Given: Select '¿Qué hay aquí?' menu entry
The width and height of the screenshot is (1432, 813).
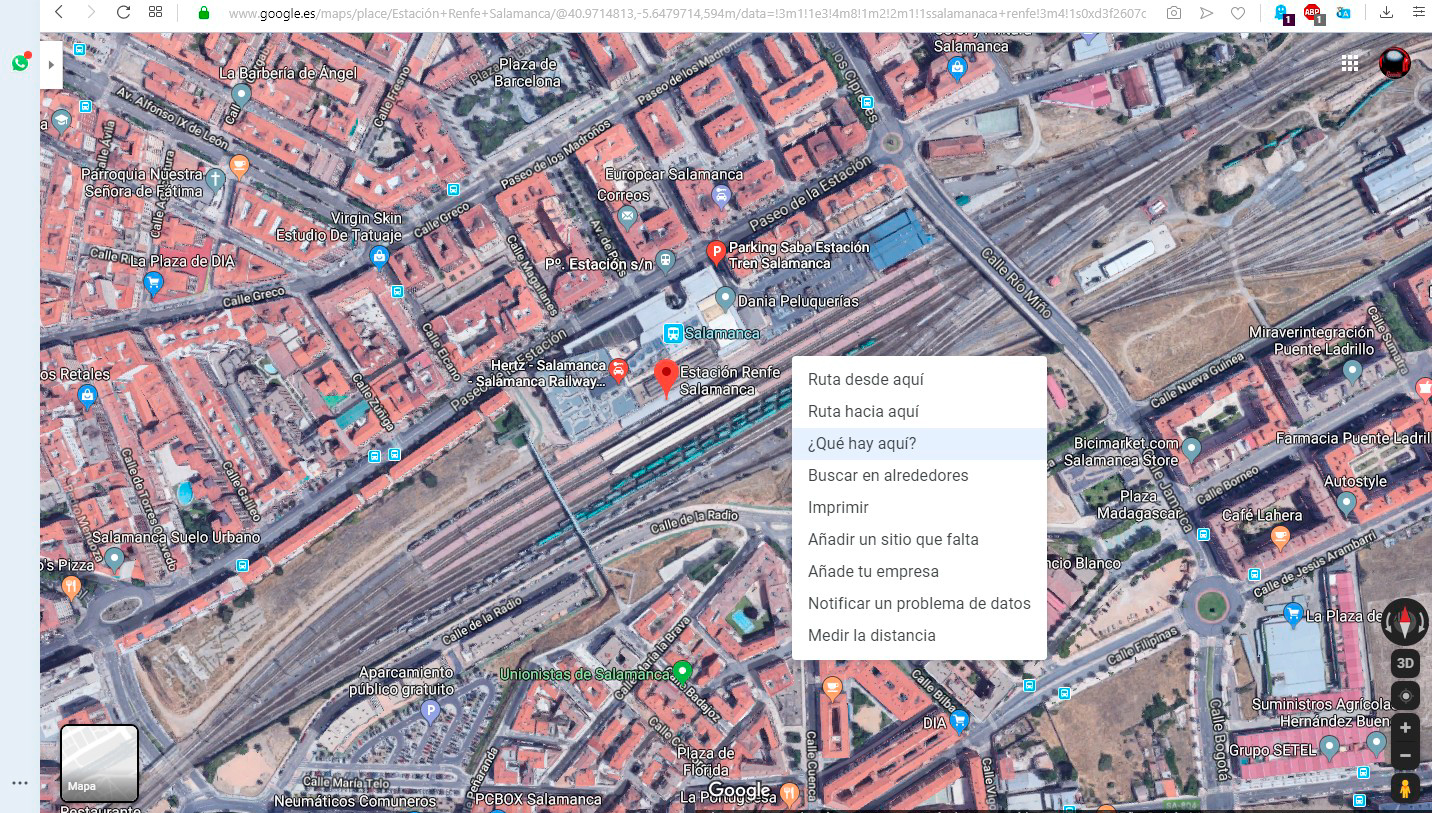Looking at the screenshot, I should pos(919,444).
